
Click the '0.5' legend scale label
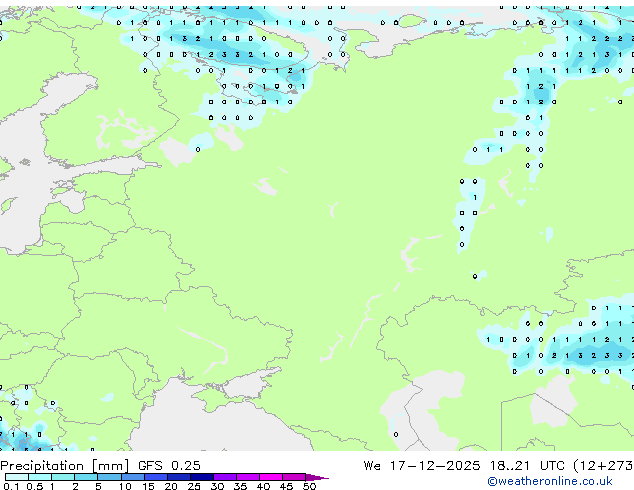click(x=35, y=486)
